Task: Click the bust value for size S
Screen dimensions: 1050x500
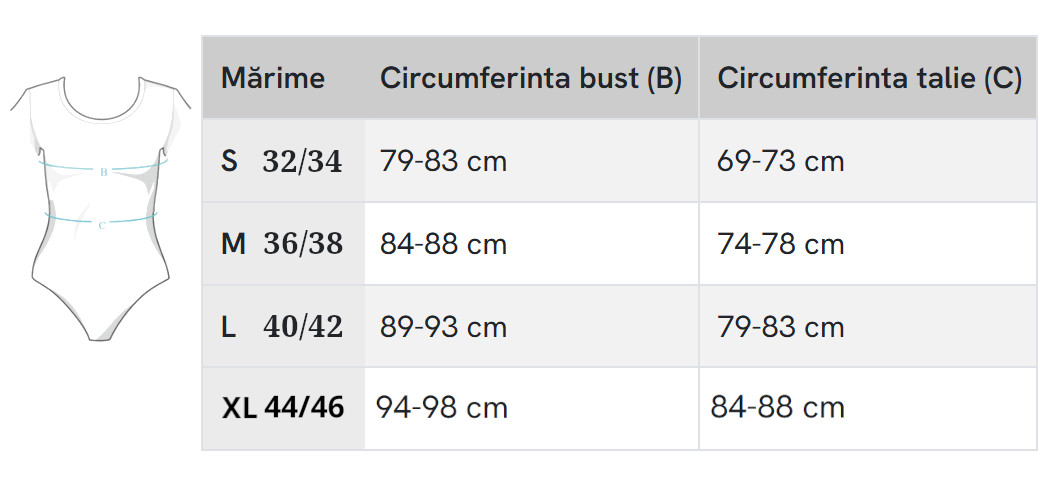Action: 443,161
